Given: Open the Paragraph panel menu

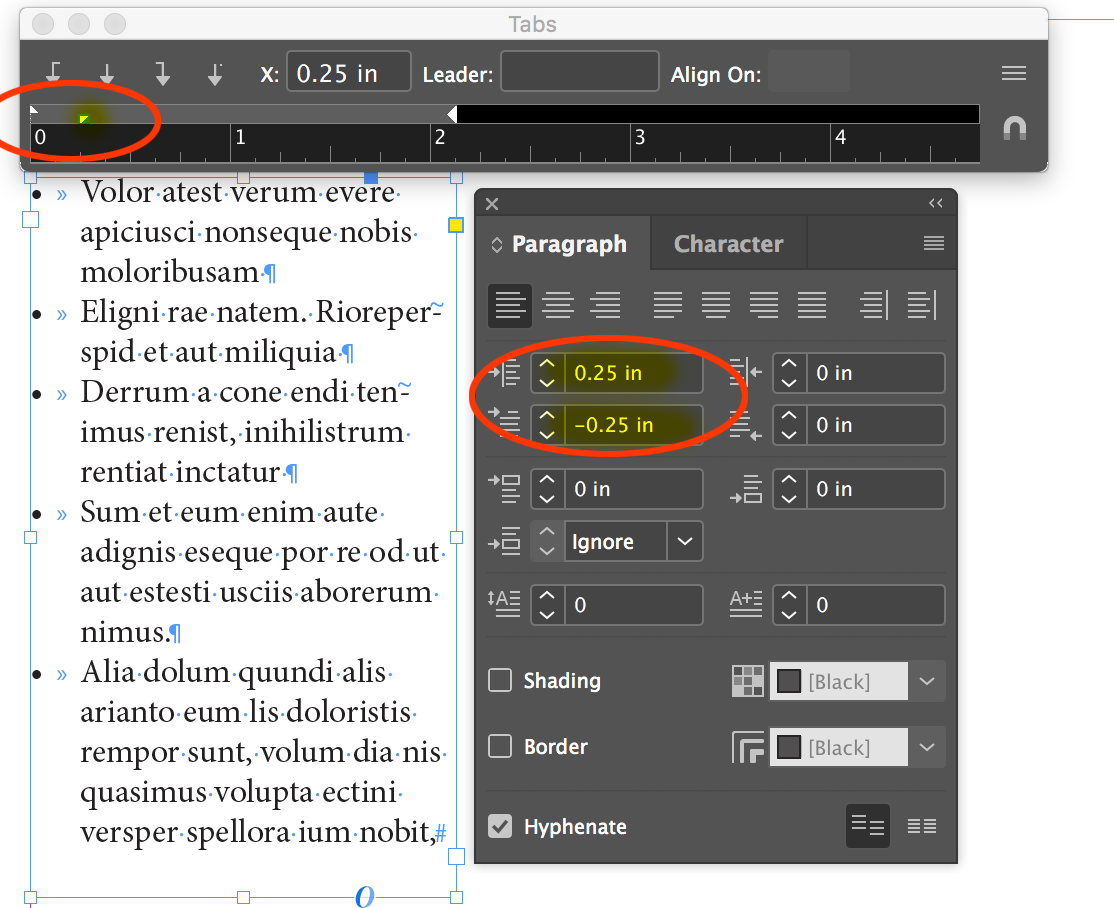Looking at the screenshot, I should click(934, 243).
